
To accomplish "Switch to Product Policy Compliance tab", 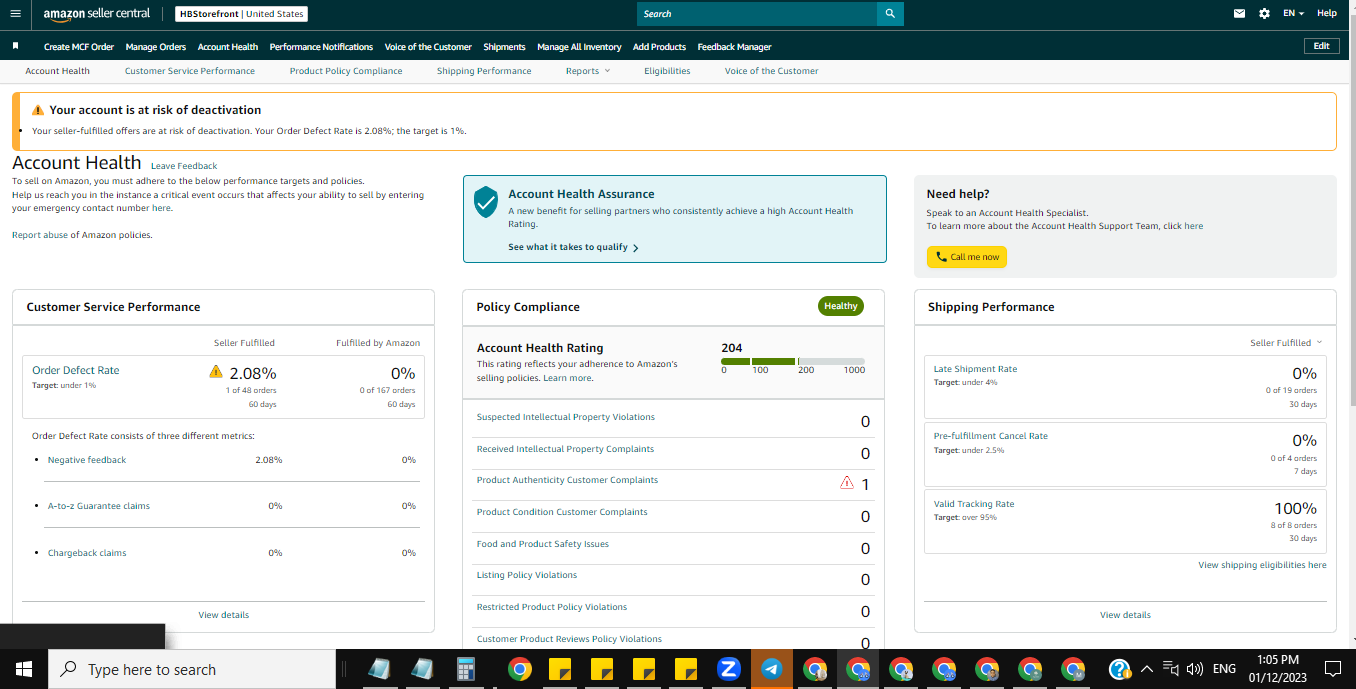I will [x=346, y=71].
